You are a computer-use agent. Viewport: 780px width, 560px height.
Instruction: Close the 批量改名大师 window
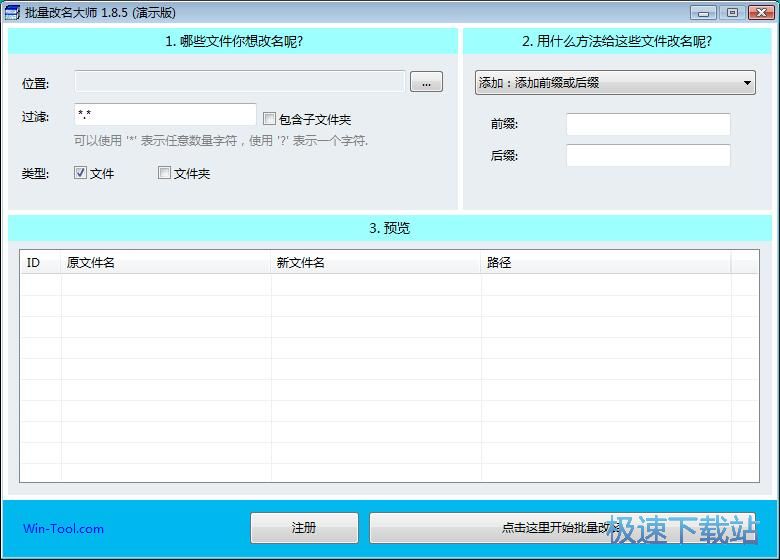tap(761, 12)
